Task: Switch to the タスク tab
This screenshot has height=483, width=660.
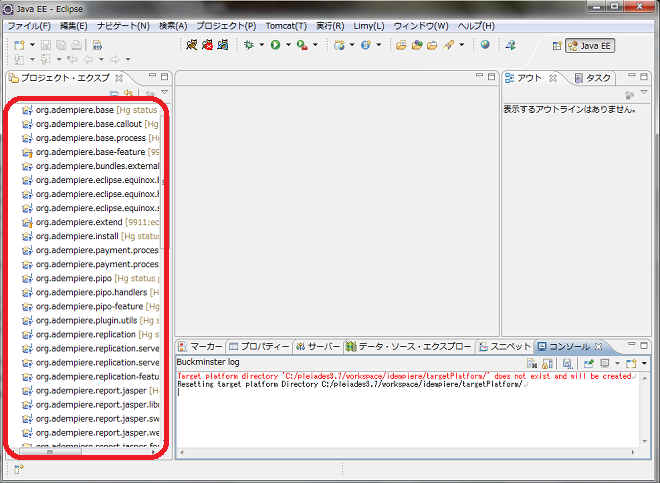Action: 593,78
